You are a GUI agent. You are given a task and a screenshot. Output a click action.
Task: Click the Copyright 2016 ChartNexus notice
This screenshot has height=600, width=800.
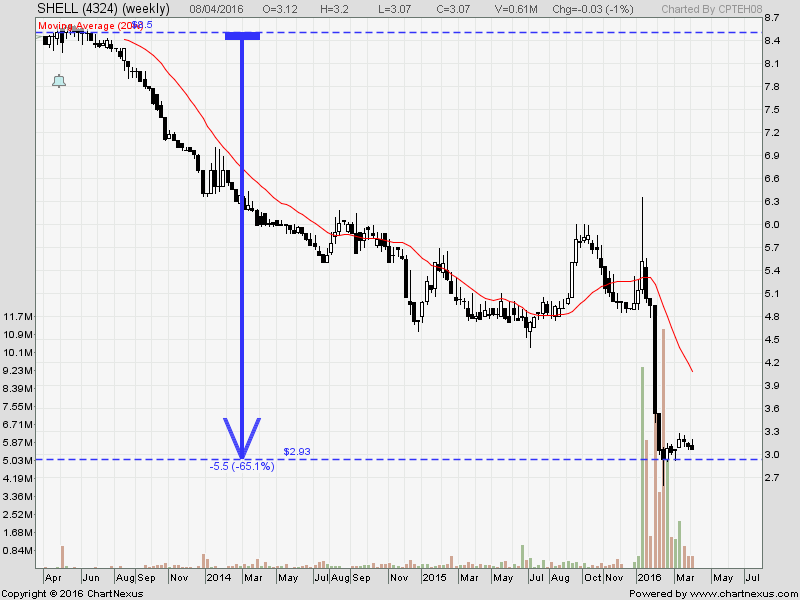[x=72, y=594]
